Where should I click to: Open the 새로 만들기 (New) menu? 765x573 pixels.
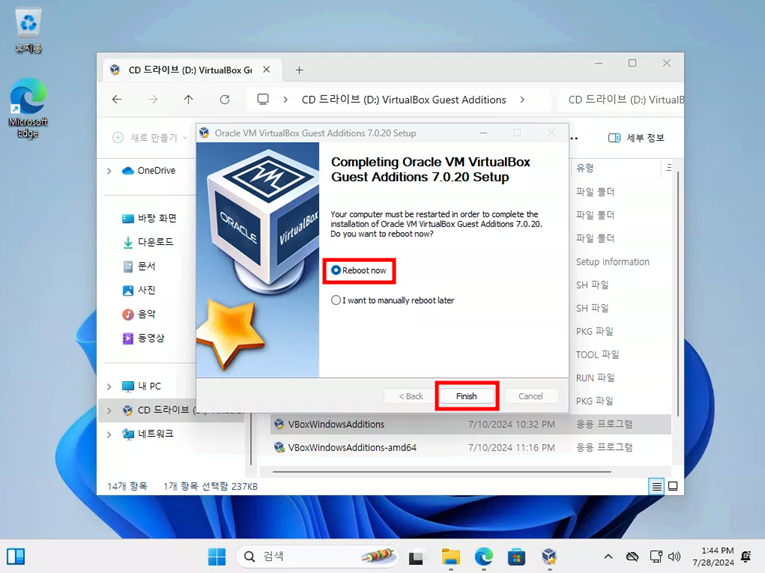click(150, 138)
